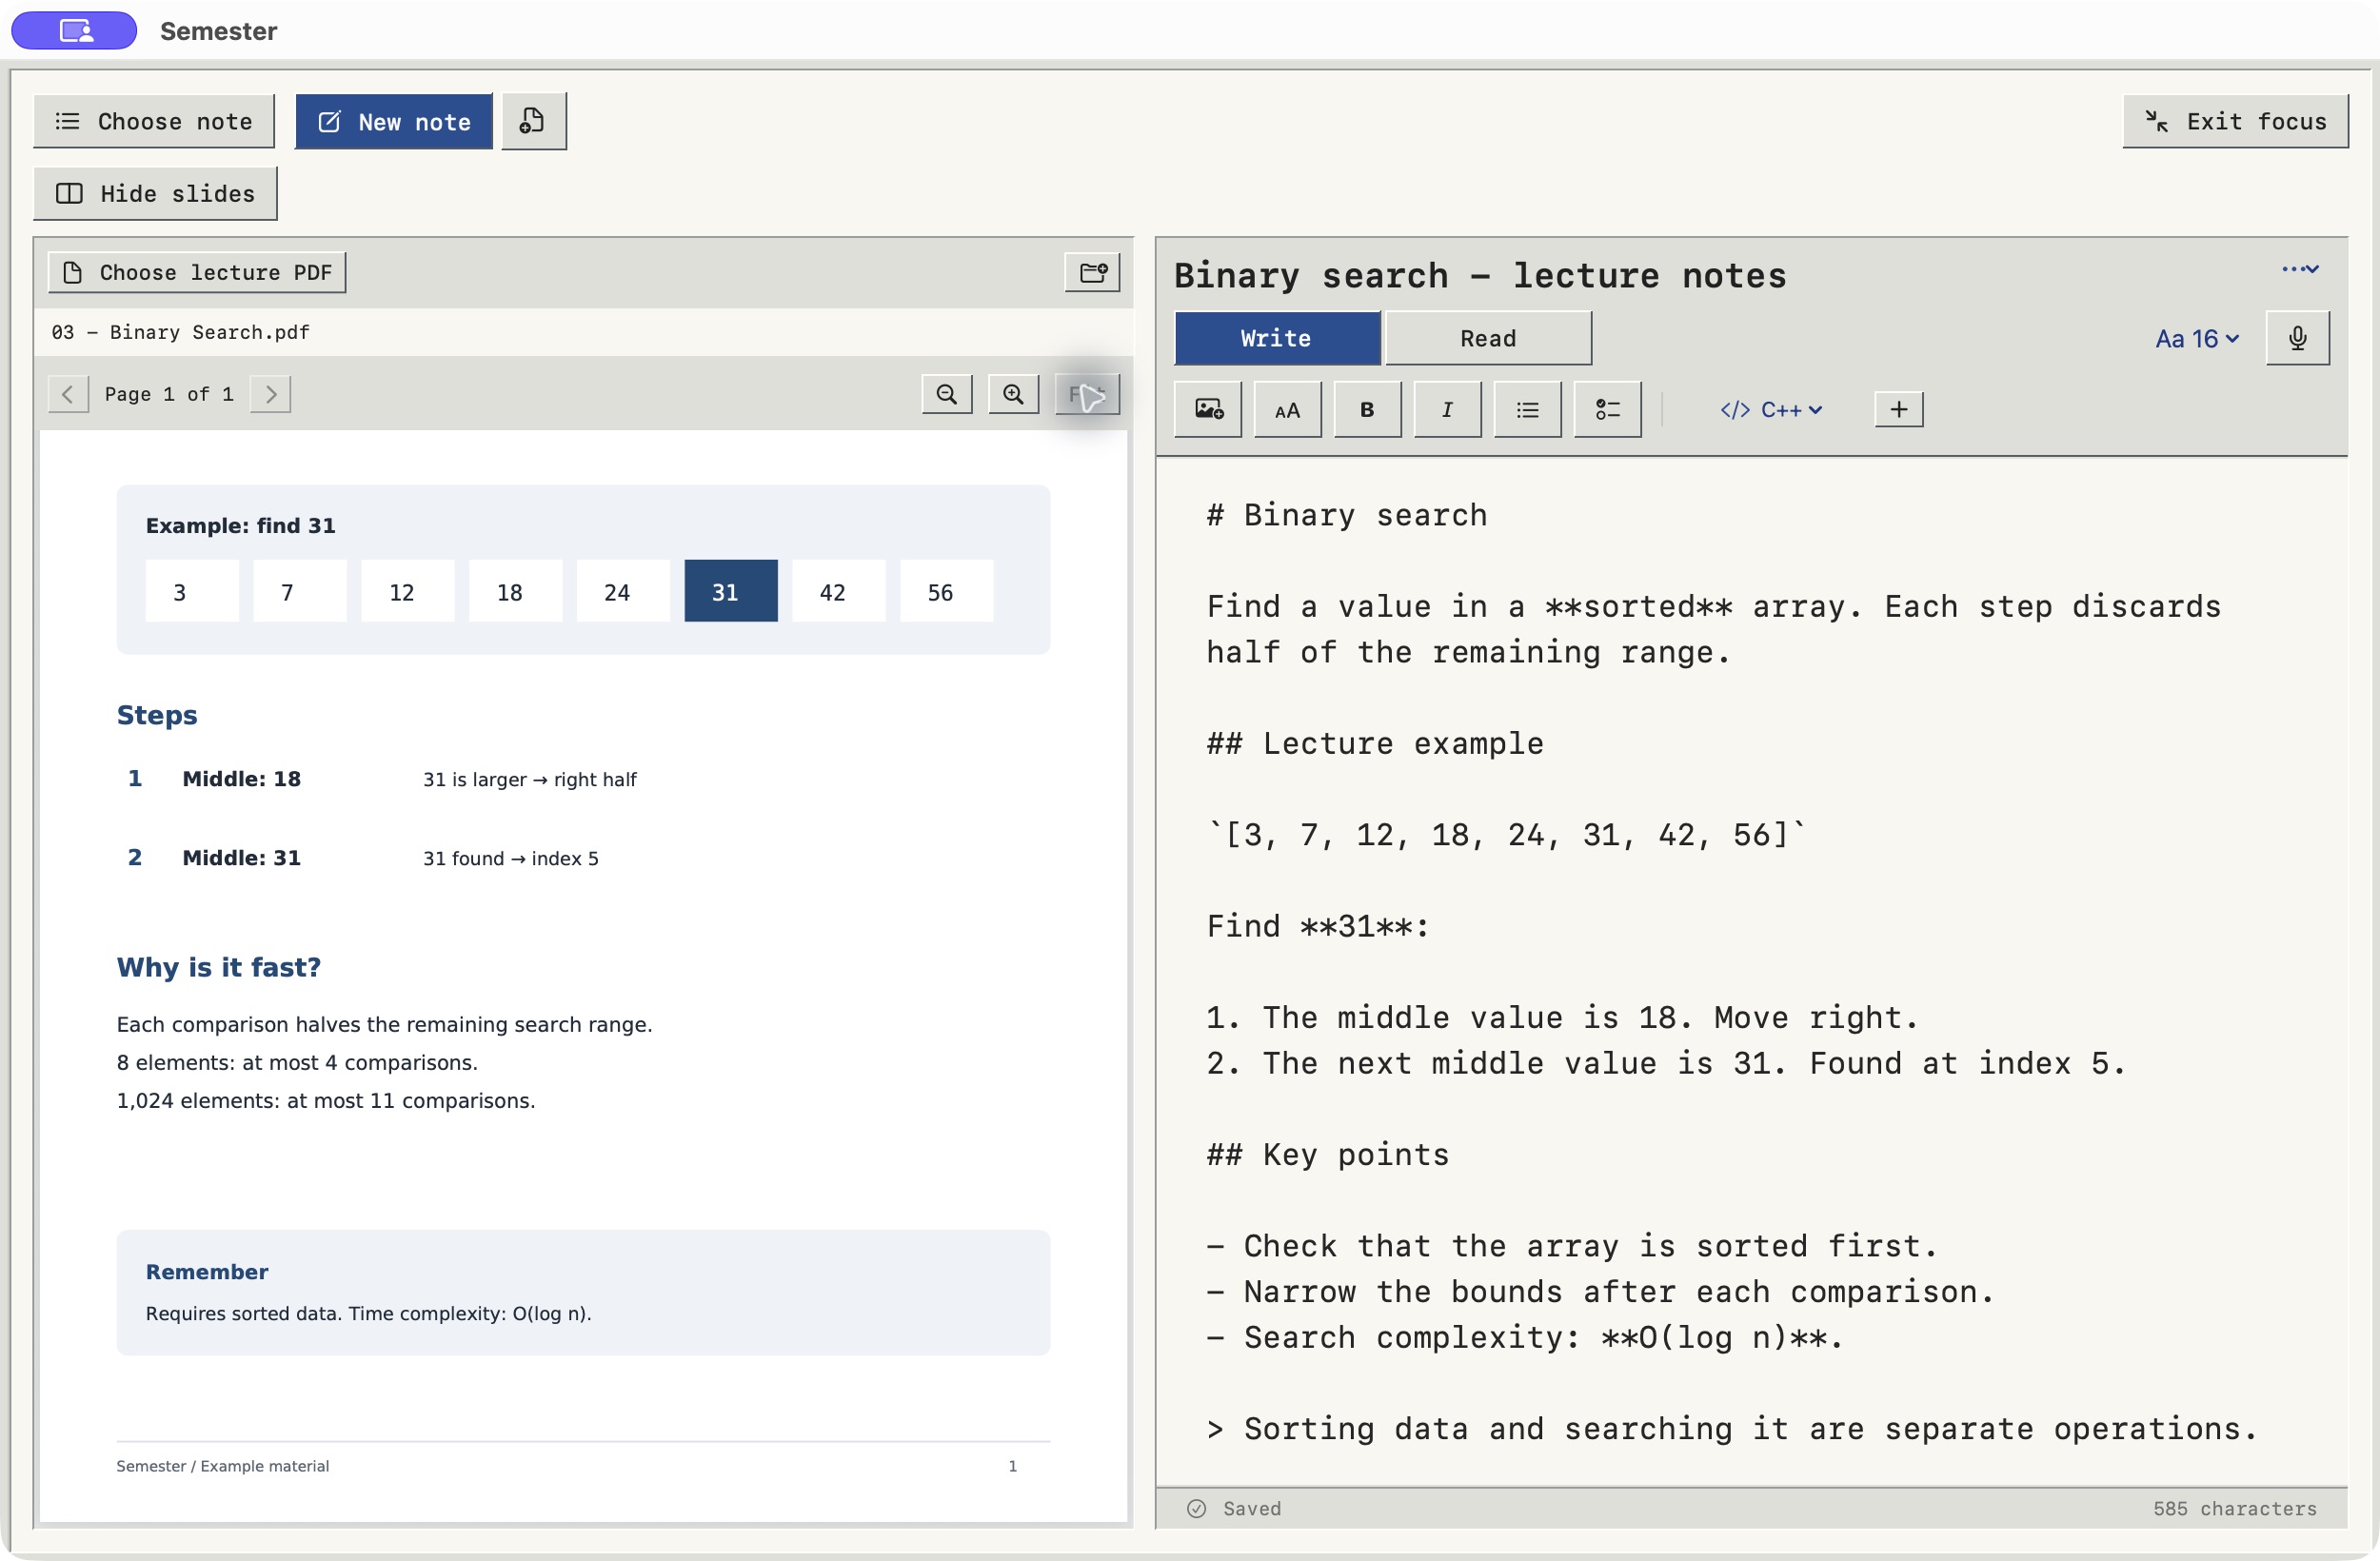Open the Aa 16 font size dropdown
Viewport: 2380px width, 1561px height.
coord(2196,339)
